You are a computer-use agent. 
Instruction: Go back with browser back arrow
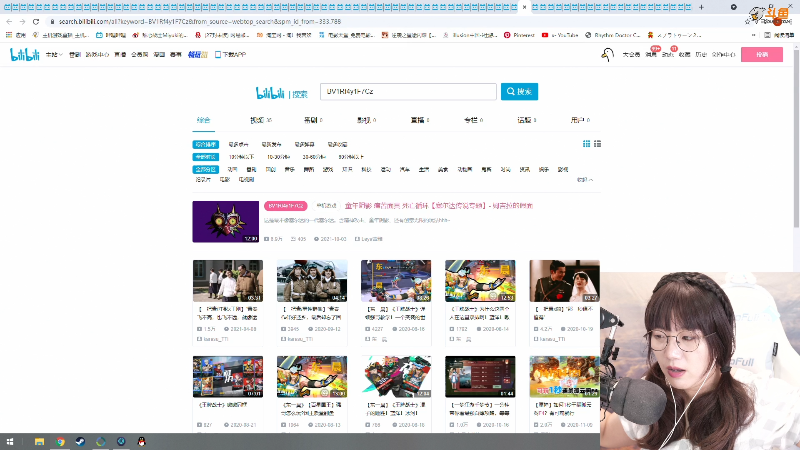(x=9, y=21)
